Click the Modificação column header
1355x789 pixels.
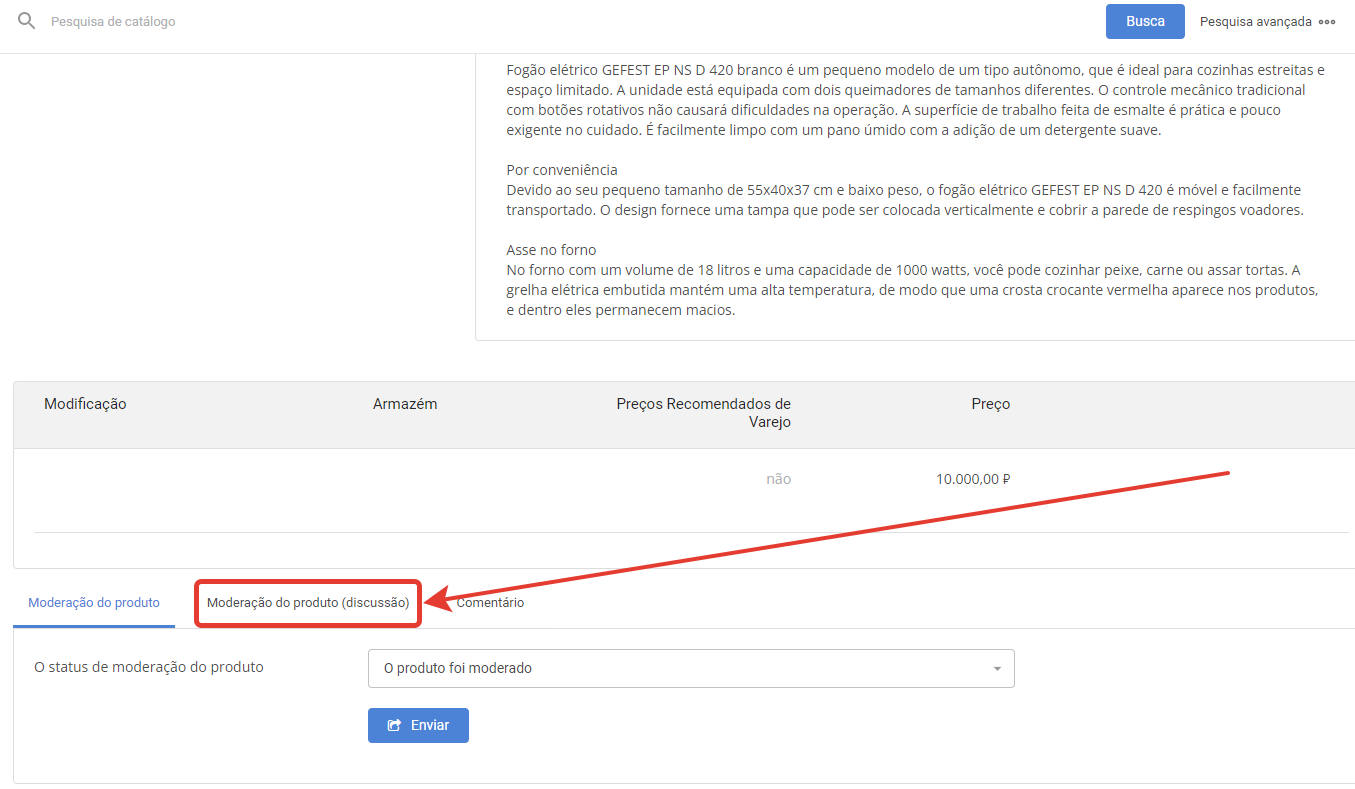tap(85, 404)
